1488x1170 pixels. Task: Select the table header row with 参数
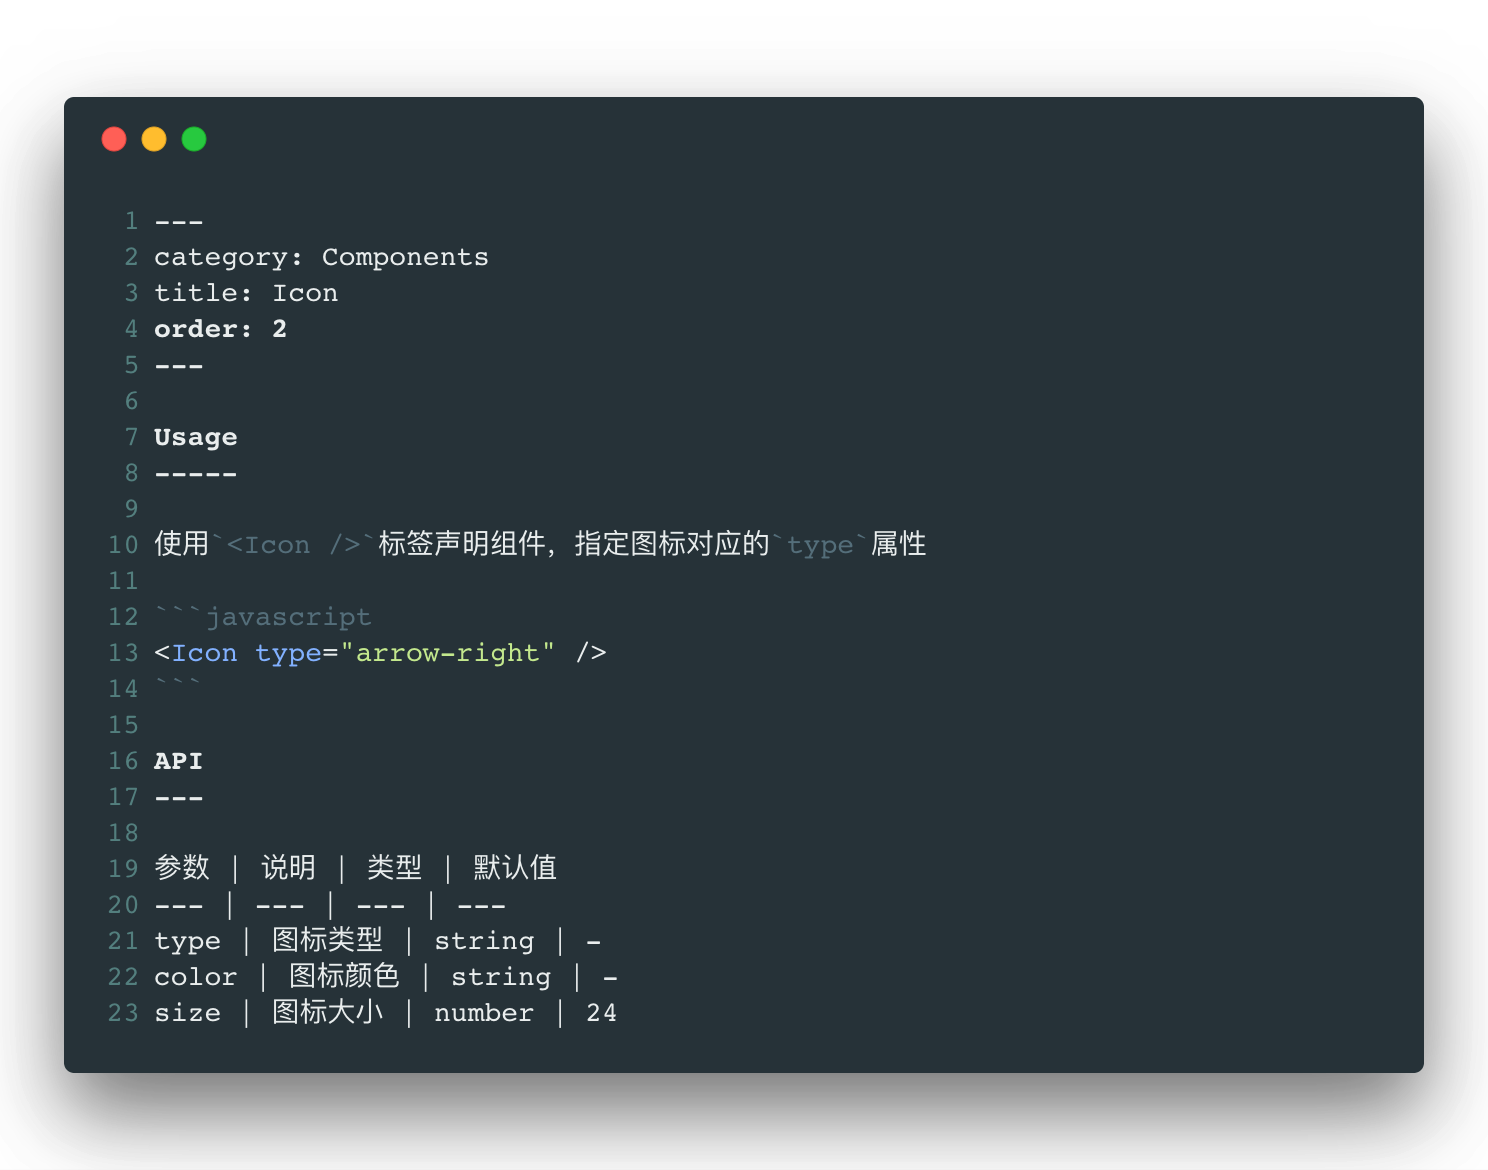tap(182, 869)
